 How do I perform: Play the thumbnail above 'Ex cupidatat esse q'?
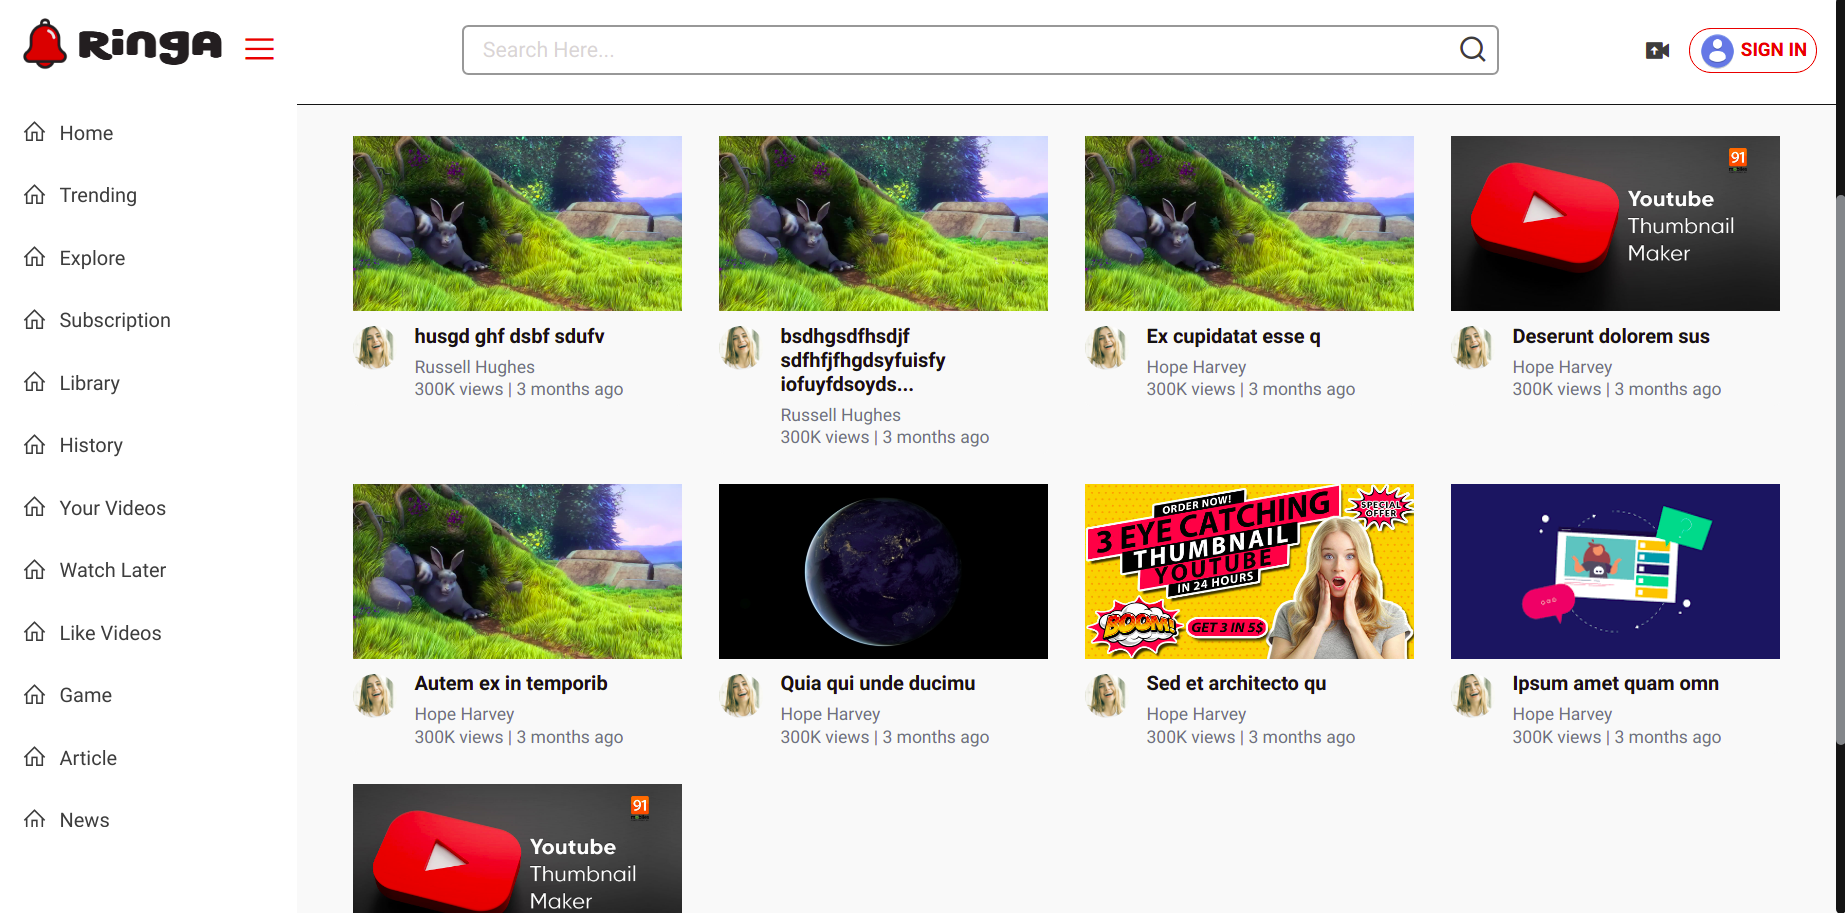[1249, 223]
